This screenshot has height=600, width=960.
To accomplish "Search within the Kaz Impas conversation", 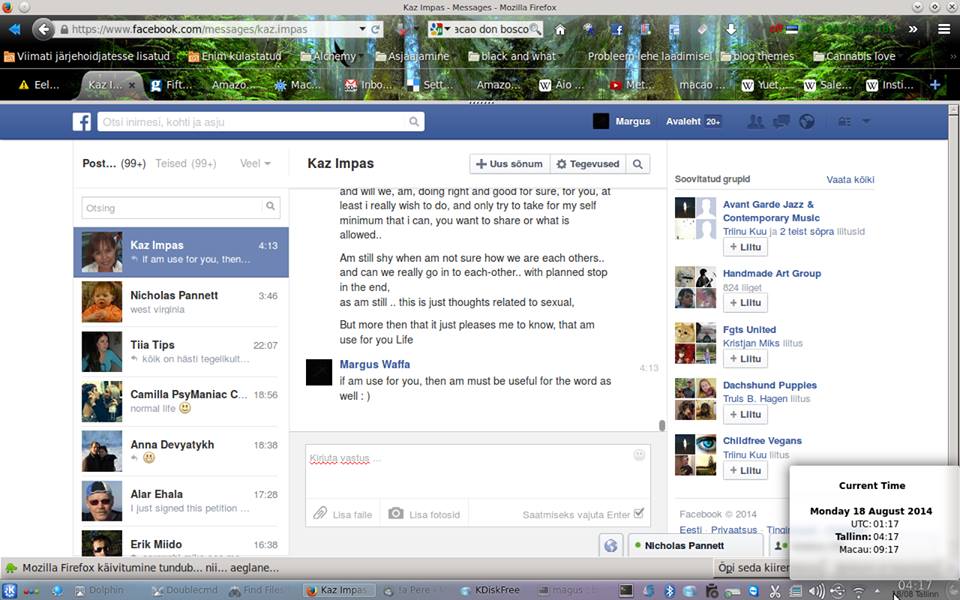I will pos(637,164).
